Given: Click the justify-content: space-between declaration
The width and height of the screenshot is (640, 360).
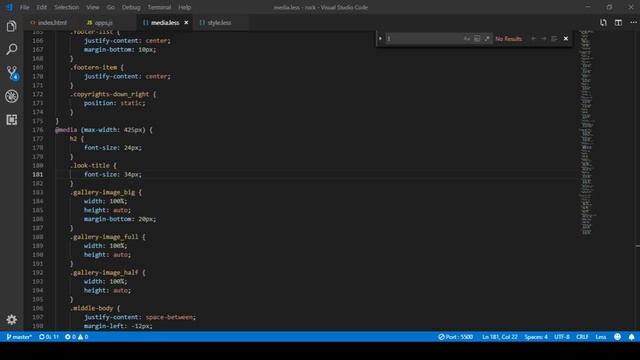Looking at the screenshot, I should 140,317.
